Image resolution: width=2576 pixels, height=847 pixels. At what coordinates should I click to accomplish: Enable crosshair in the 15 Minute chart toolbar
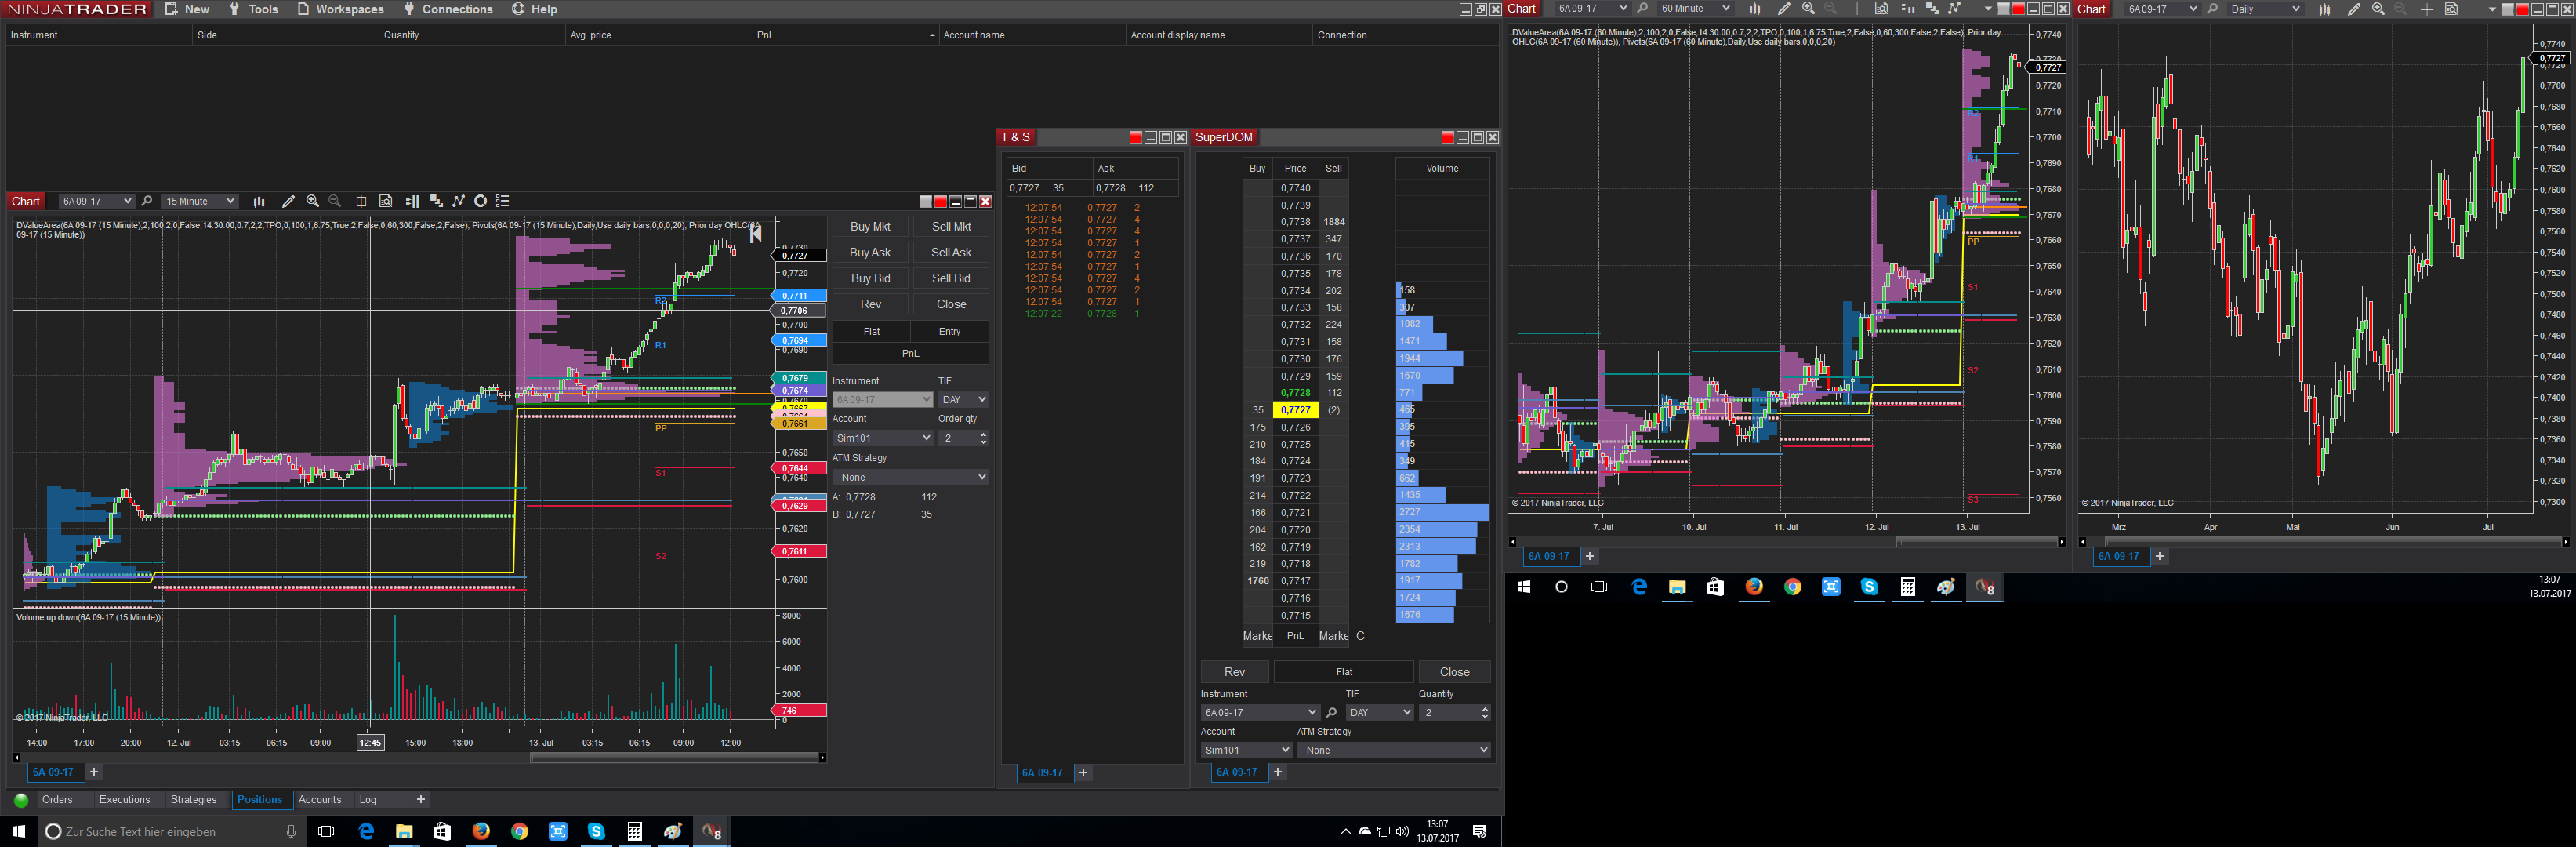pos(361,201)
